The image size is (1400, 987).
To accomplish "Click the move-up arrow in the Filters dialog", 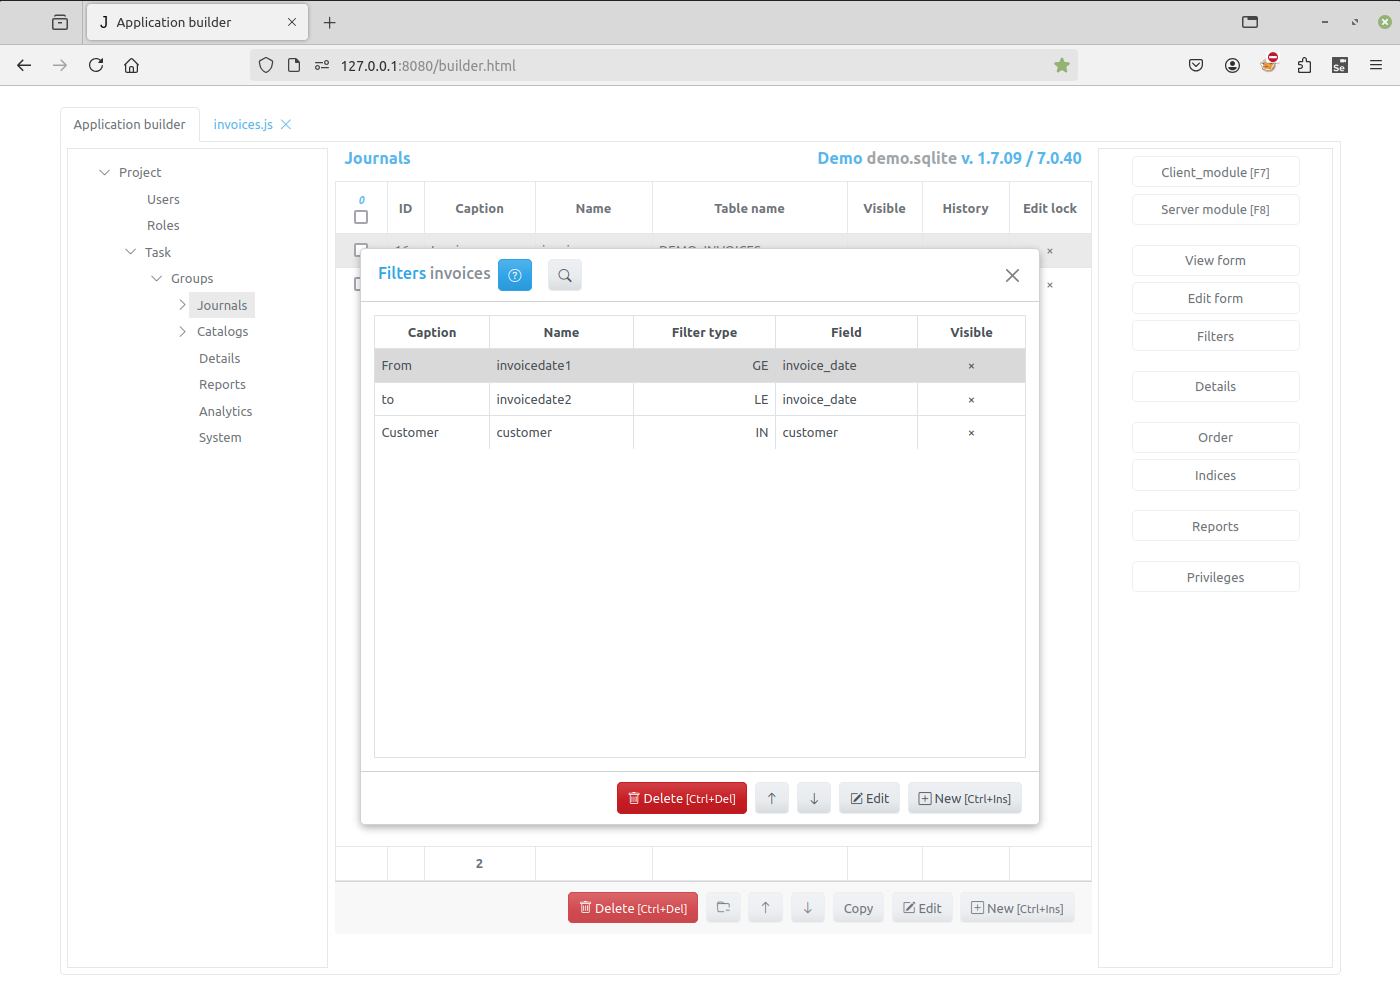I will coord(771,798).
